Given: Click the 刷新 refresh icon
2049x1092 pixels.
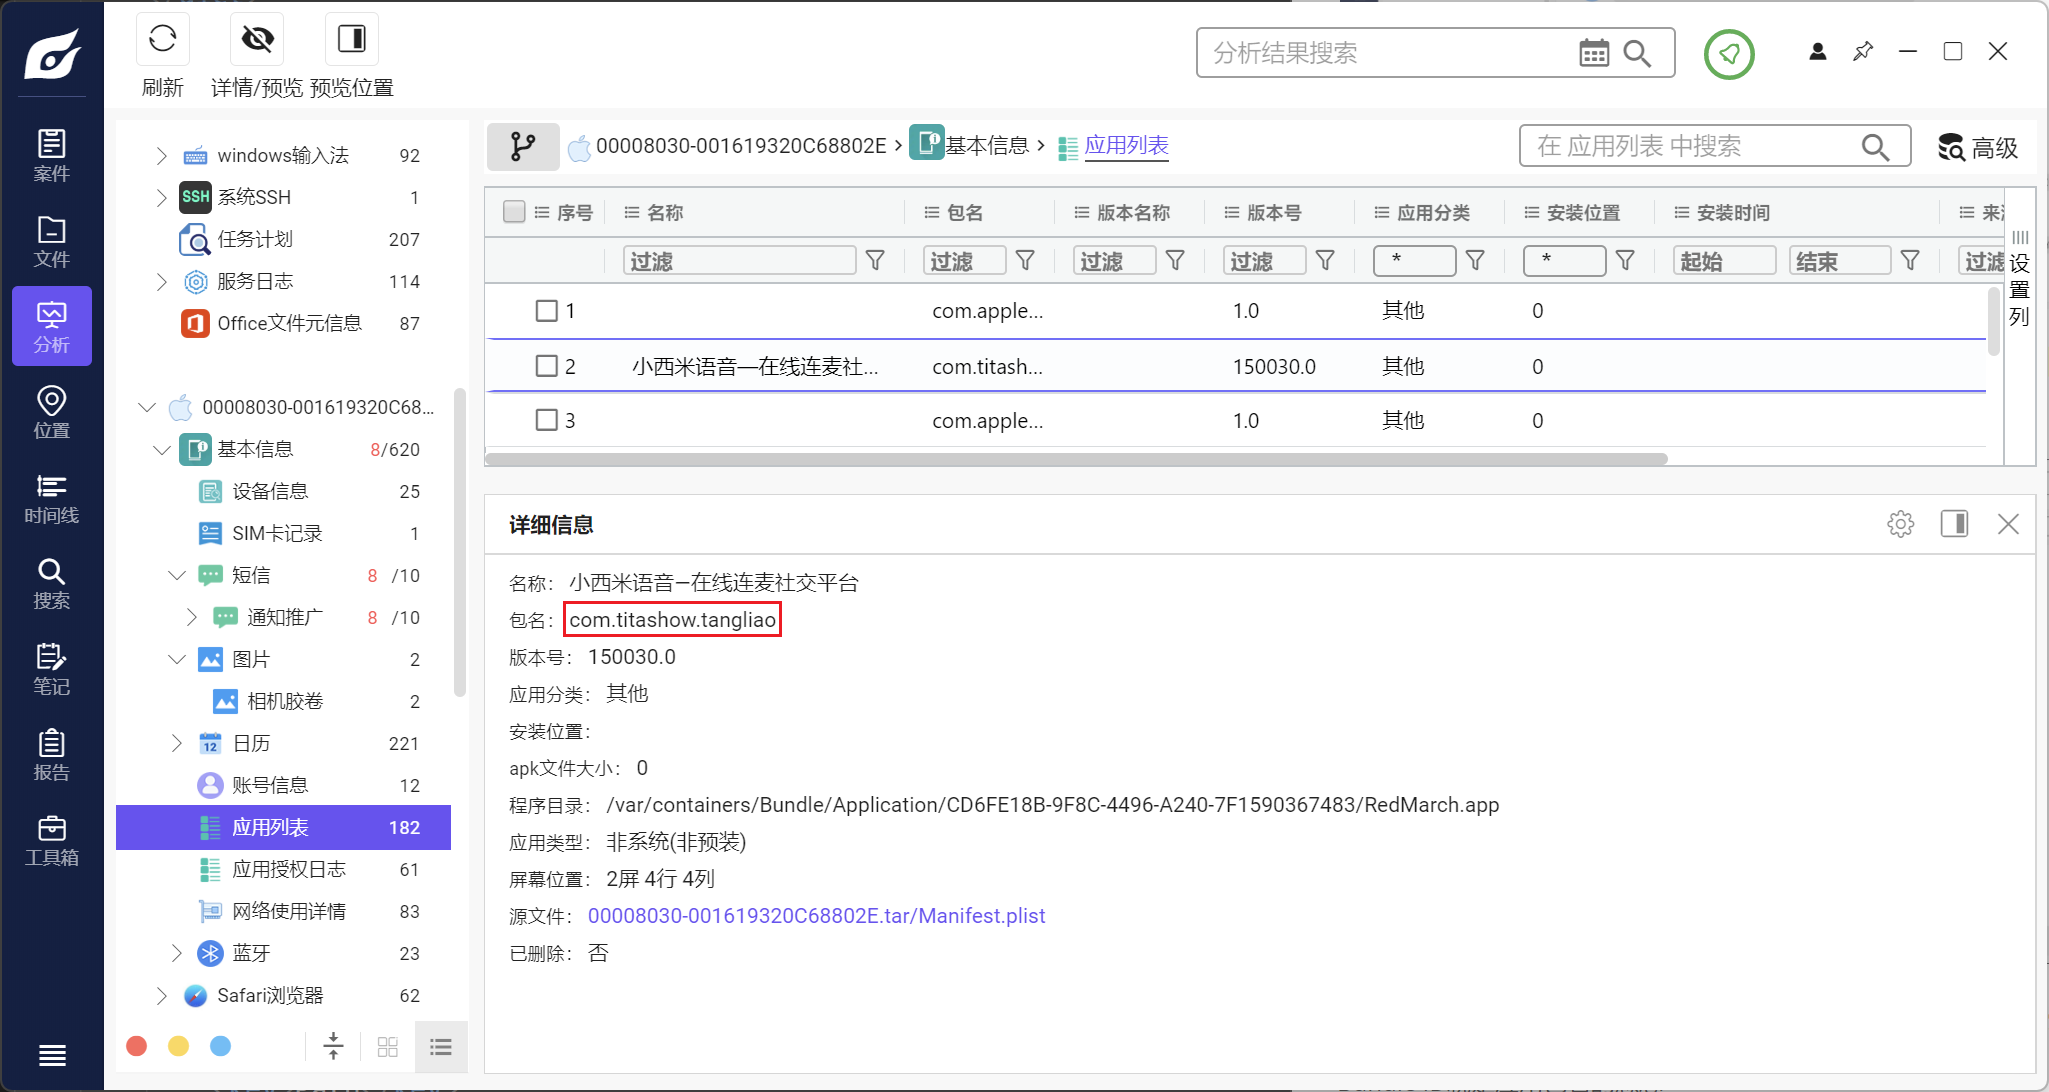Looking at the screenshot, I should click(162, 39).
